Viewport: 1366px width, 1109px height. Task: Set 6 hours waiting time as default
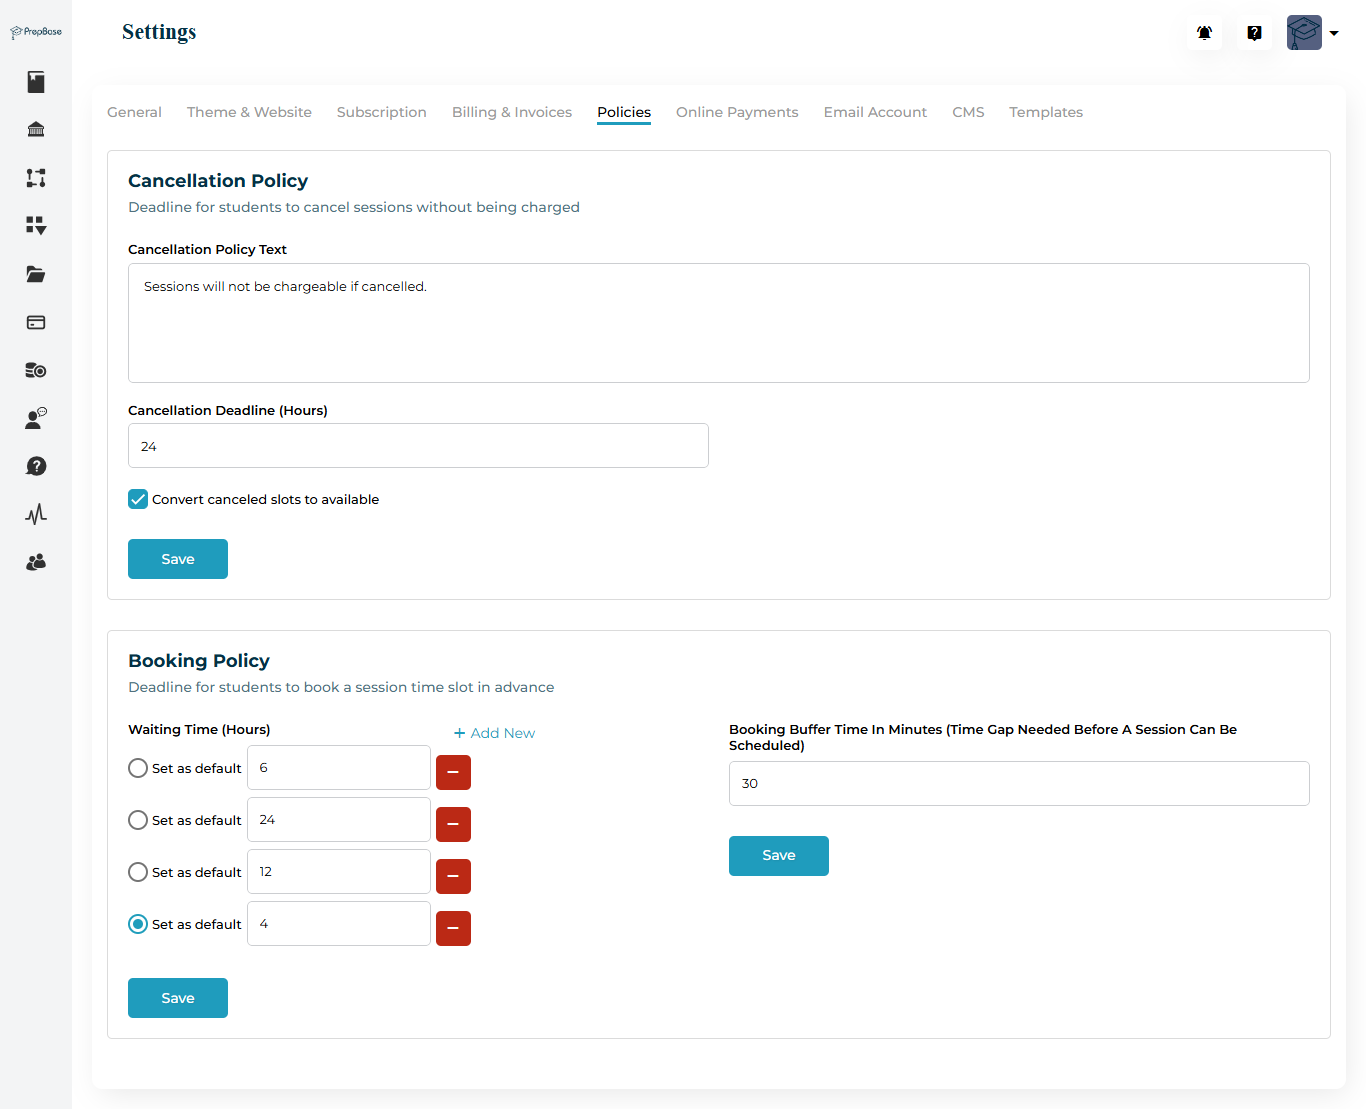tap(138, 768)
